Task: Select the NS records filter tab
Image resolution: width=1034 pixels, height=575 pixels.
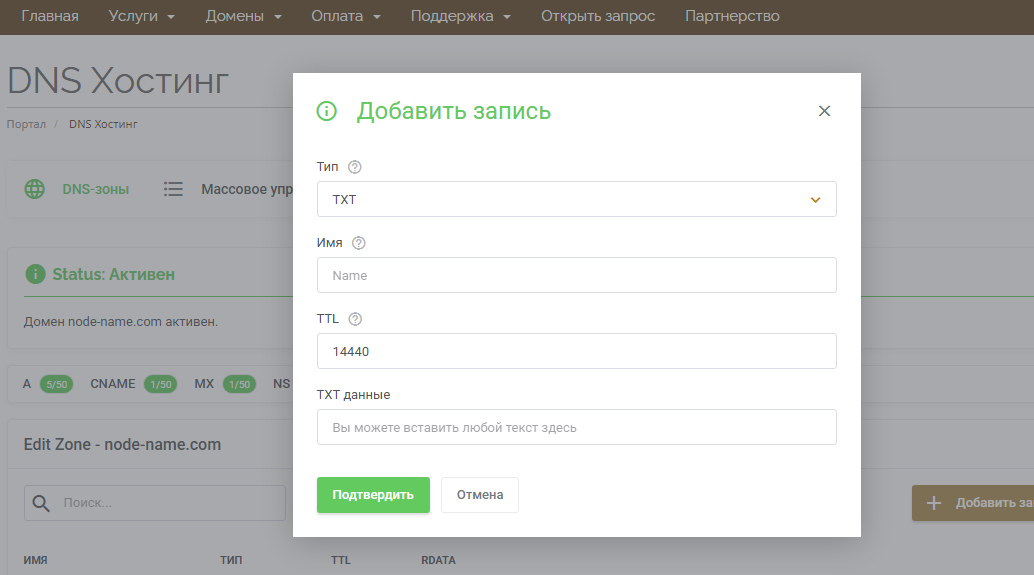Action: [x=282, y=384]
